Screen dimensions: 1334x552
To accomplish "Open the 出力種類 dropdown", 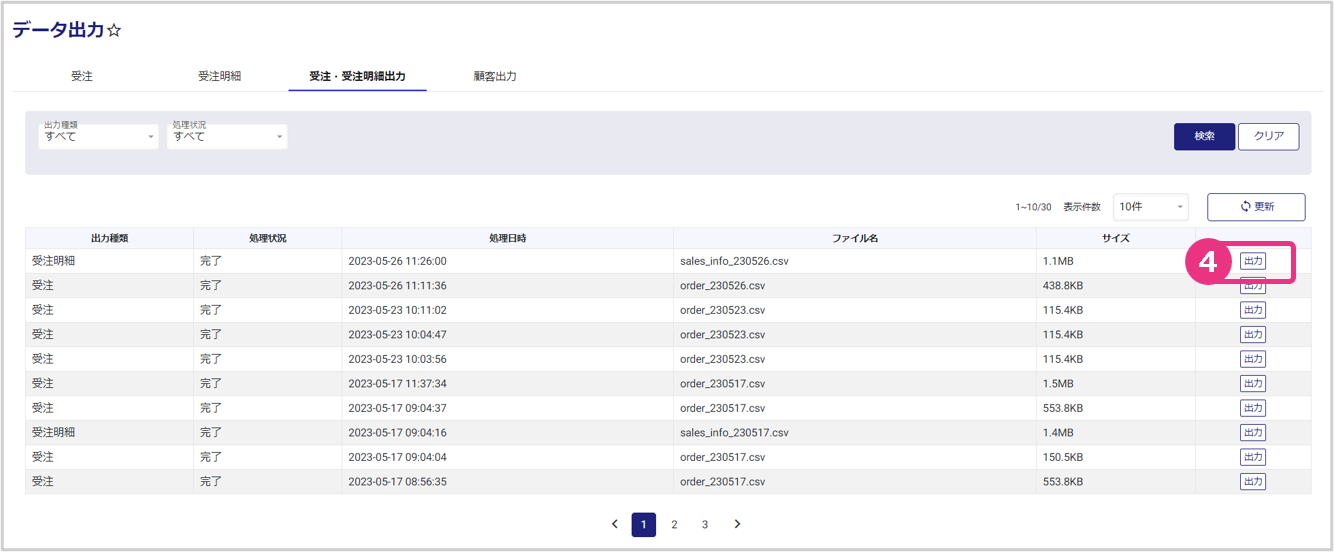I will (x=98, y=136).
